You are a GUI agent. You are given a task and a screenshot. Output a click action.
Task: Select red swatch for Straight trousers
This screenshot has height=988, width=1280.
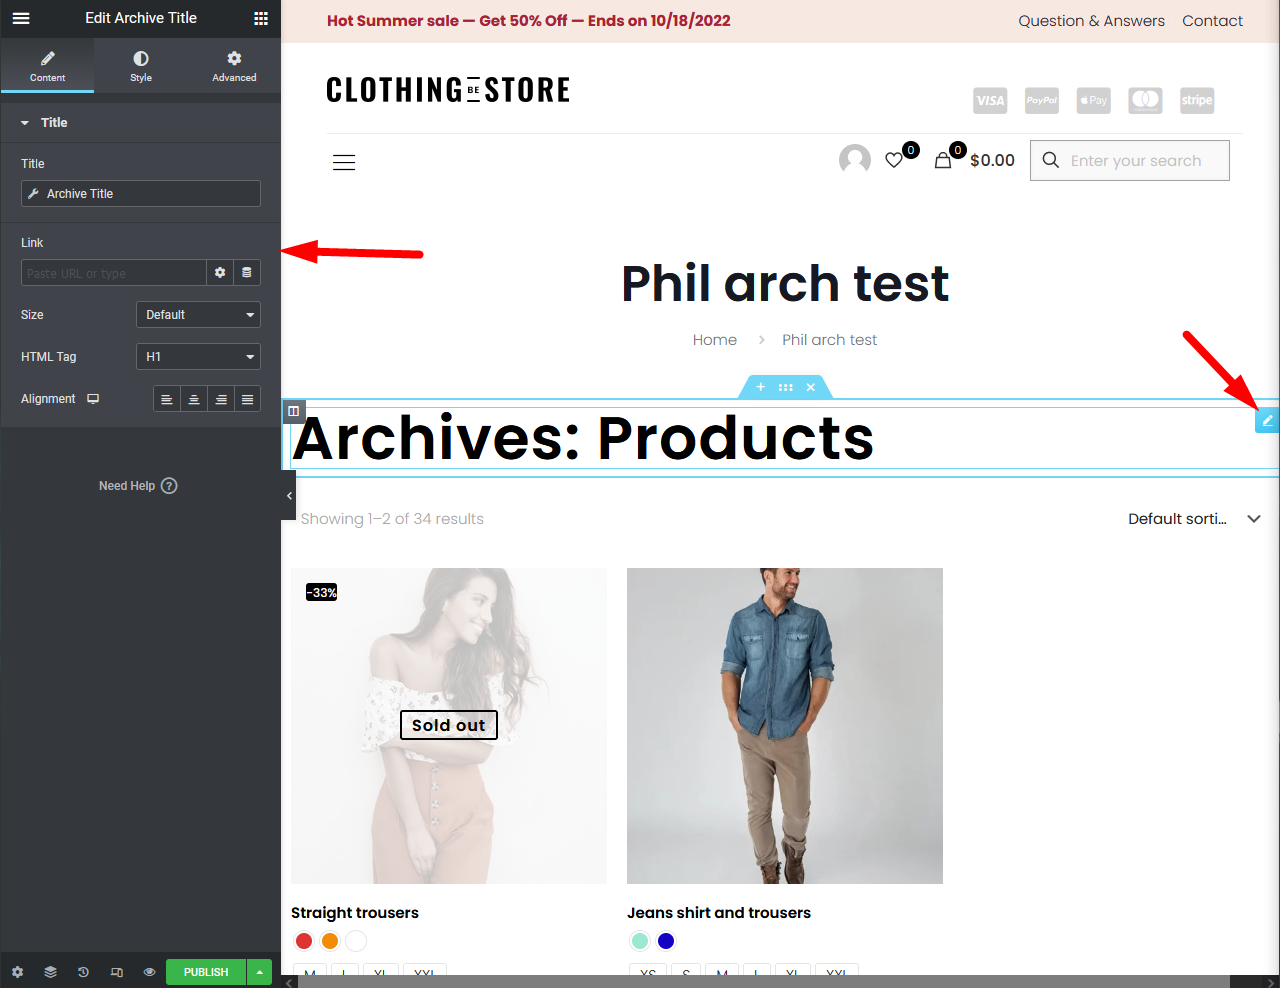304,941
